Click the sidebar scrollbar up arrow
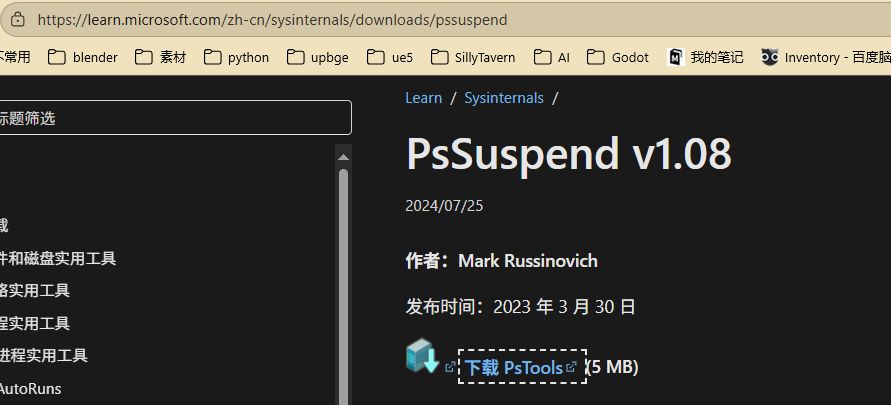This screenshot has height=405, width=891. pyautogui.click(x=344, y=157)
